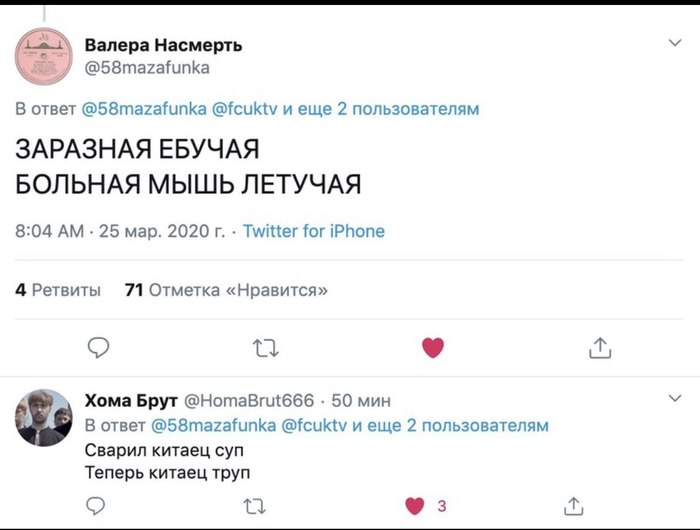Retweet the main tweet
Viewport: 700px width, 530px height.
tap(266, 347)
